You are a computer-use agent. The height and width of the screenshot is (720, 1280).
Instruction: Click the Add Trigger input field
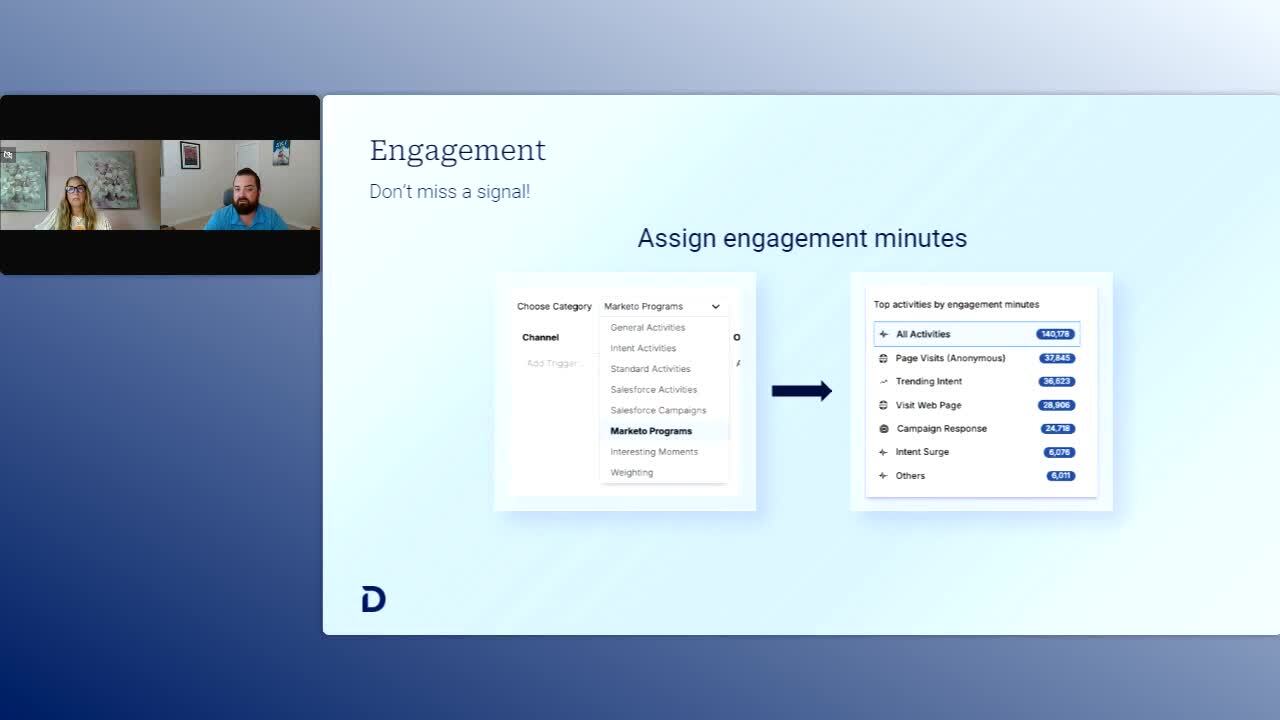coord(554,363)
